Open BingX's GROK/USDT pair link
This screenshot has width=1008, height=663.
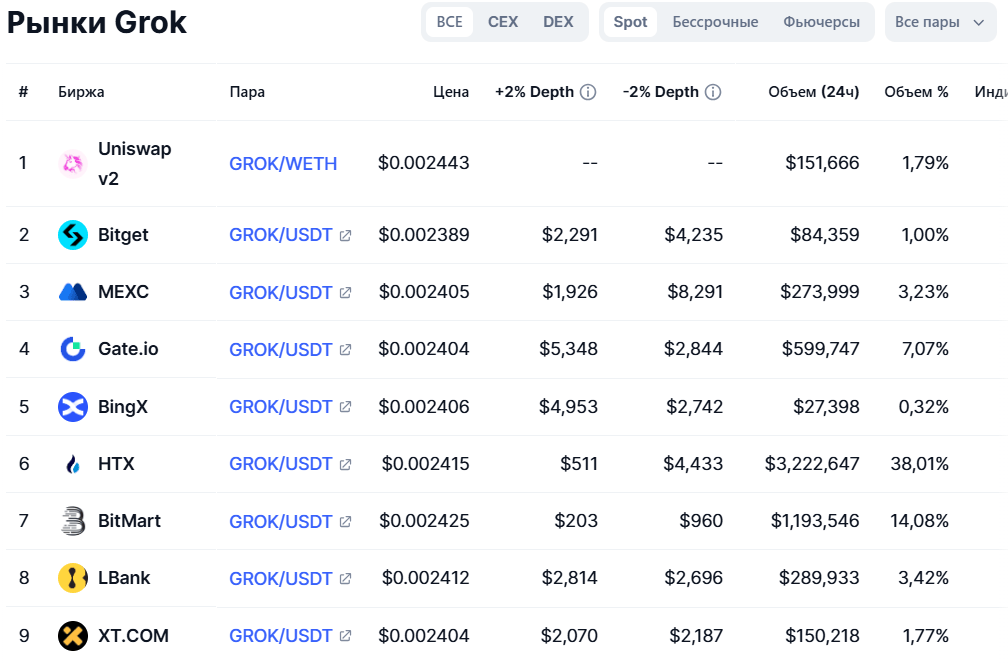click(281, 406)
